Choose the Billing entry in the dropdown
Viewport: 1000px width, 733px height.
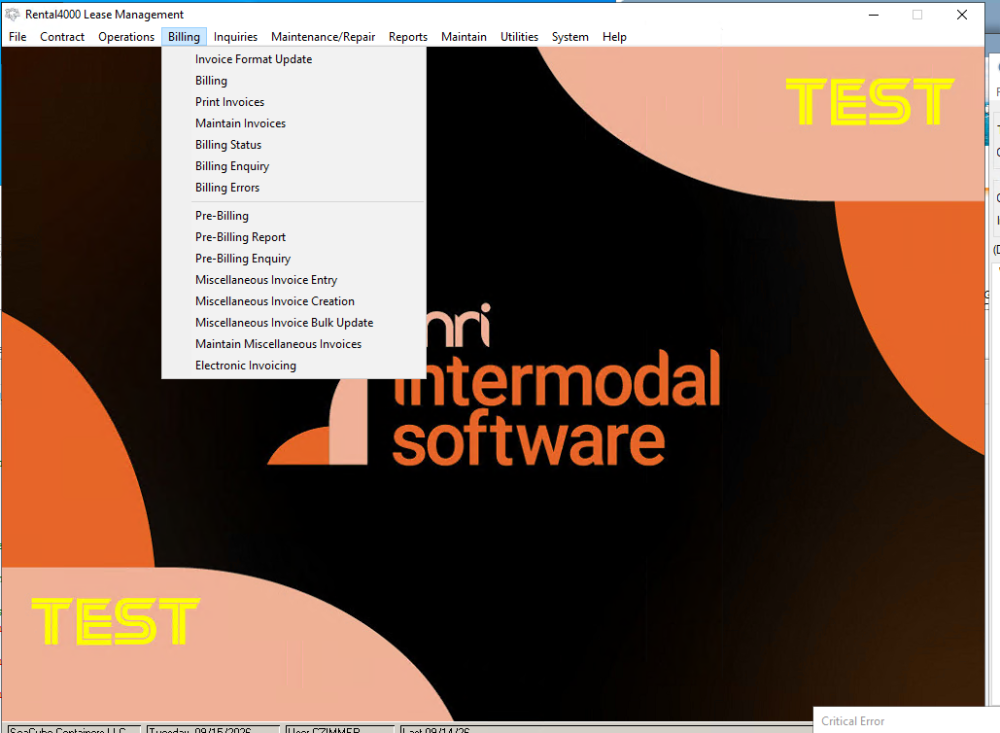294,81
